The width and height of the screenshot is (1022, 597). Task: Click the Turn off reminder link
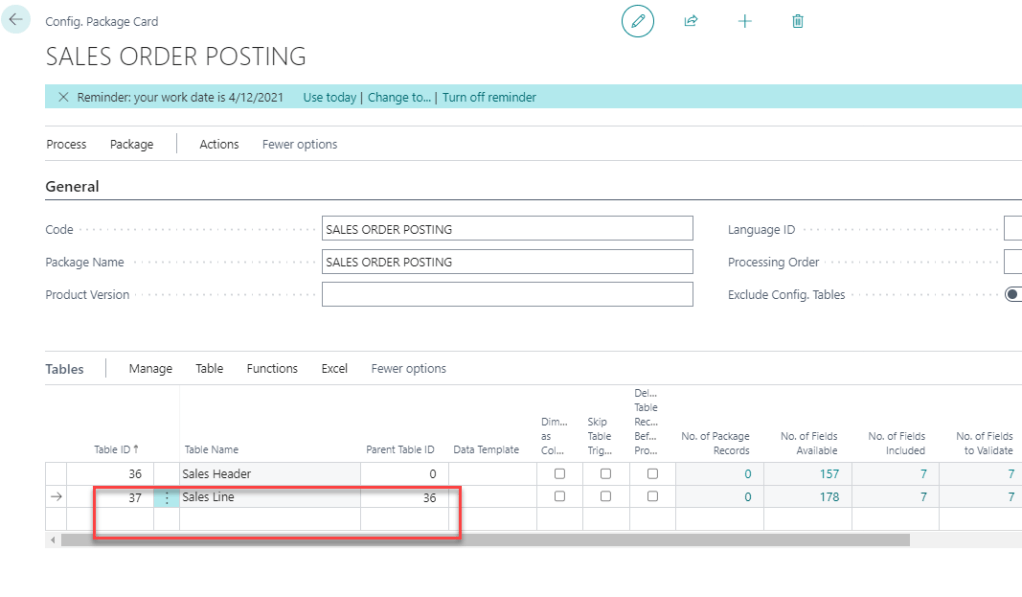point(489,97)
